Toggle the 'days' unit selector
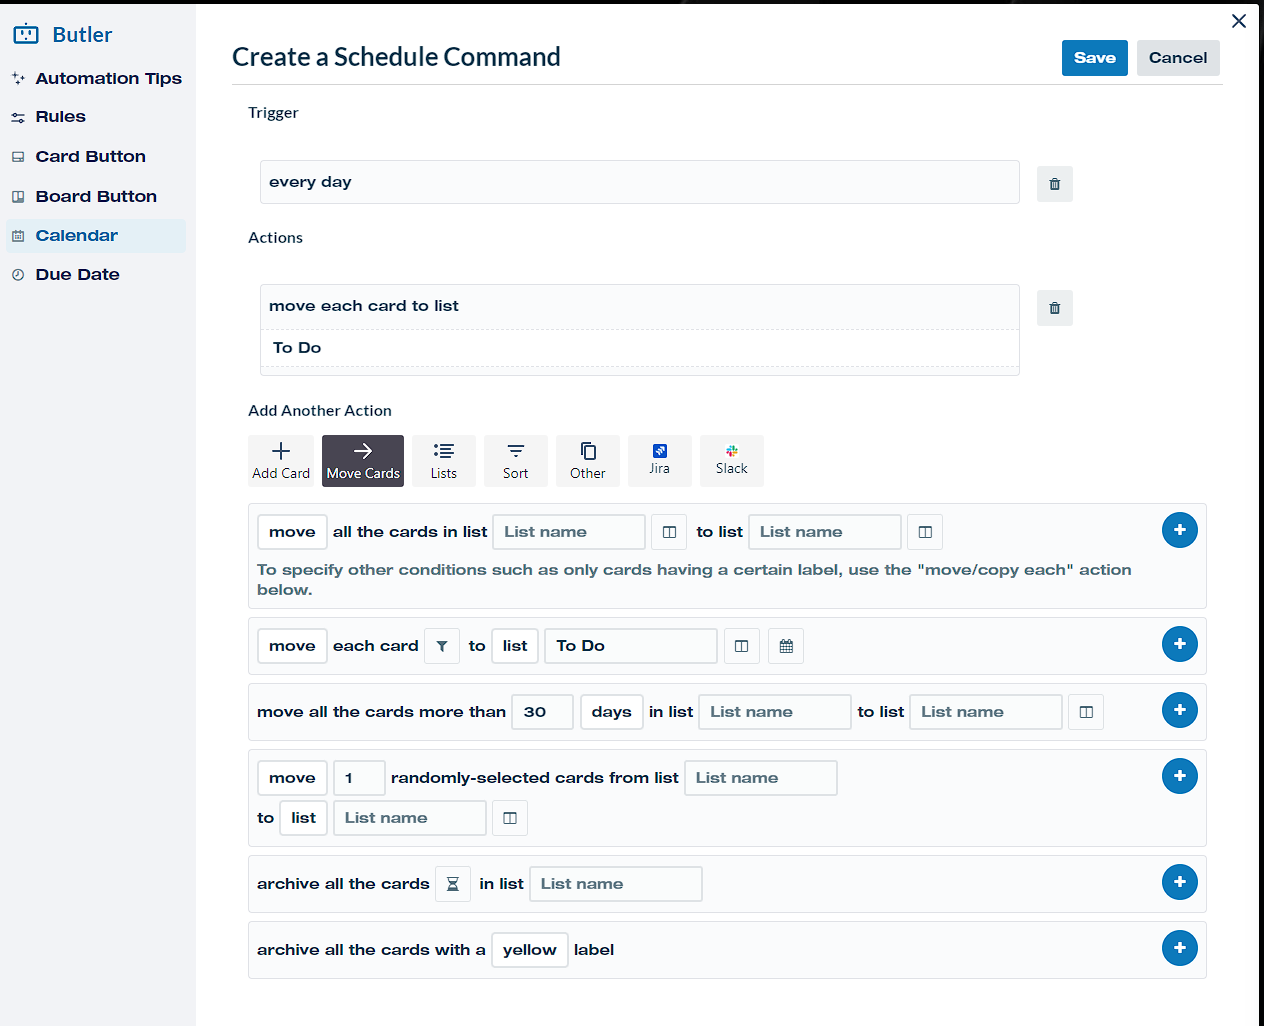Screen dimensions: 1264x1026 click(611, 712)
